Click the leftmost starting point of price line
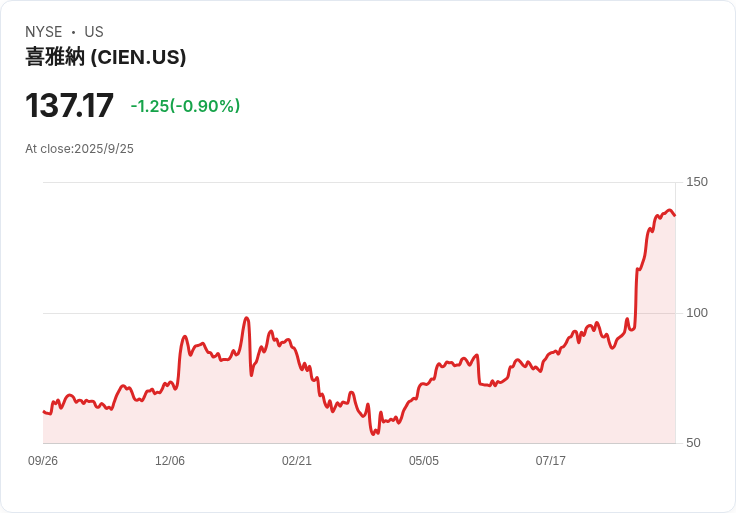 tap(43, 411)
